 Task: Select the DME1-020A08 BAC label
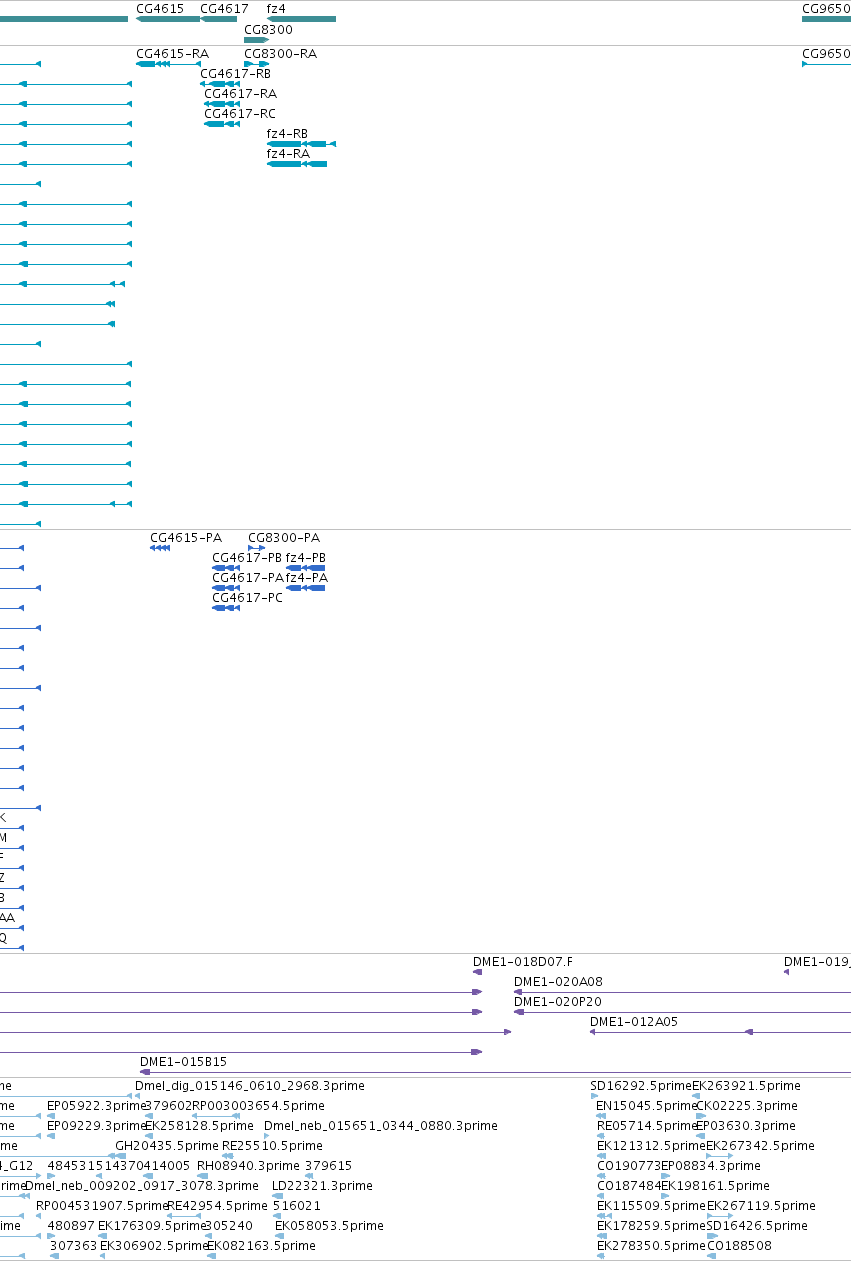[558, 982]
